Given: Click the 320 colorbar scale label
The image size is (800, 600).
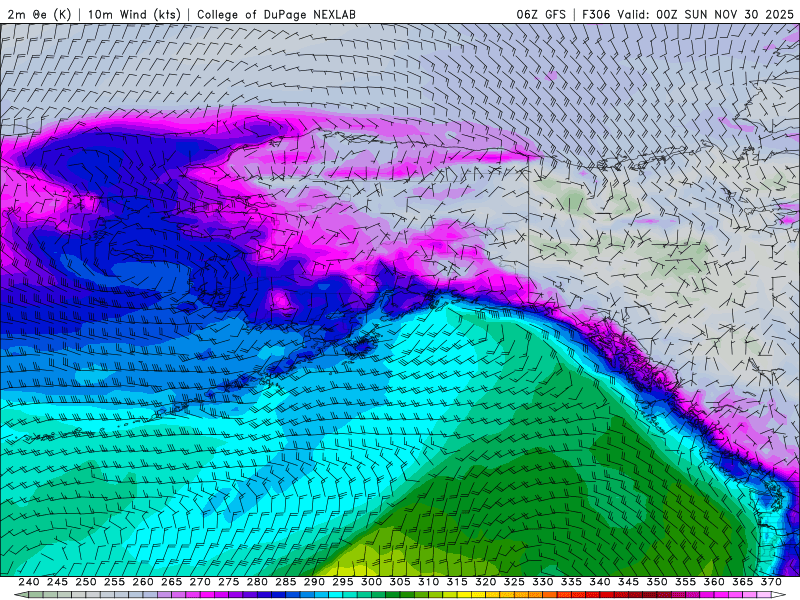Looking at the screenshot, I should pyautogui.click(x=486, y=582).
